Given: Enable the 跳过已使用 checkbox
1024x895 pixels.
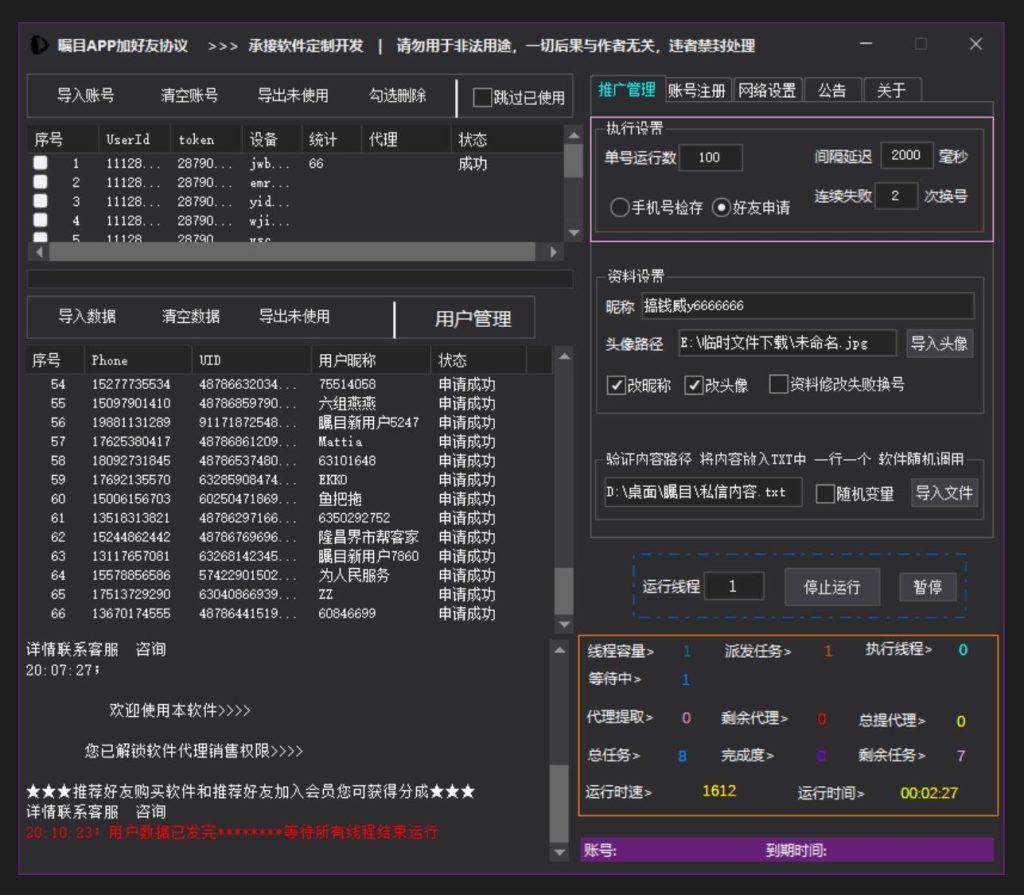Looking at the screenshot, I should tap(483, 98).
